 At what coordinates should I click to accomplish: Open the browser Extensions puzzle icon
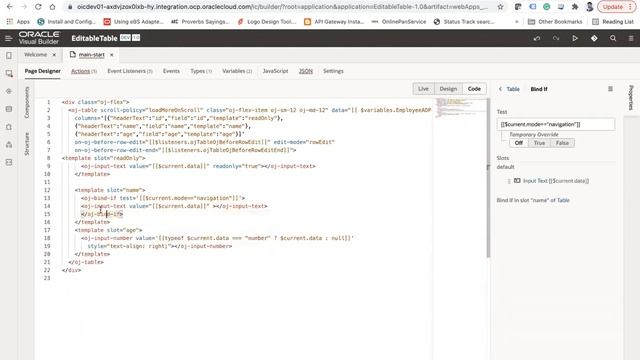click(x=575, y=7)
